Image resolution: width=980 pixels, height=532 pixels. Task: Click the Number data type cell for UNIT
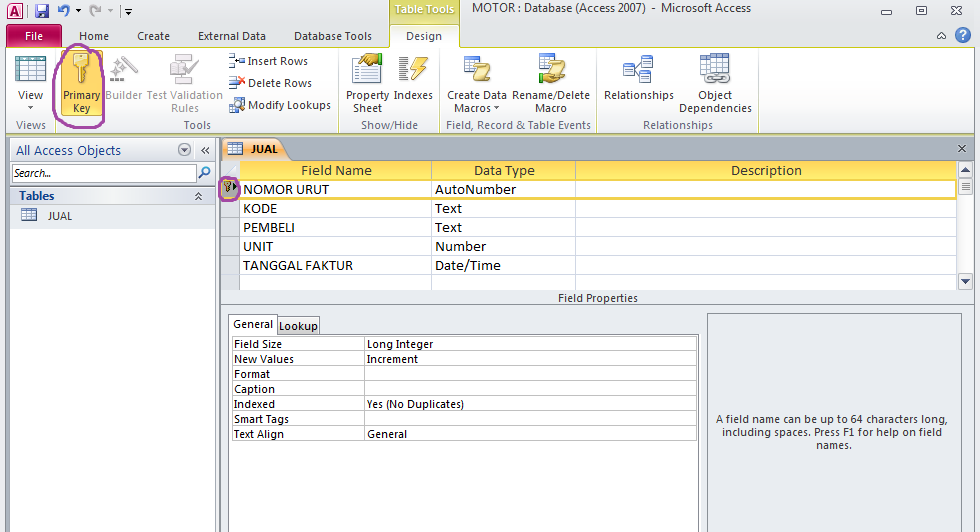pyautogui.click(x=503, y=246)
